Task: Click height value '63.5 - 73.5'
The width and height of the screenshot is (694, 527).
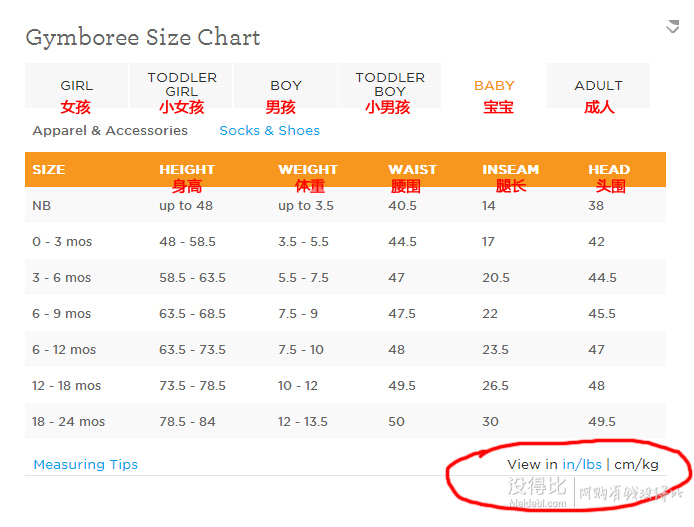Action: pyautogui.click(x=193, y=350)
